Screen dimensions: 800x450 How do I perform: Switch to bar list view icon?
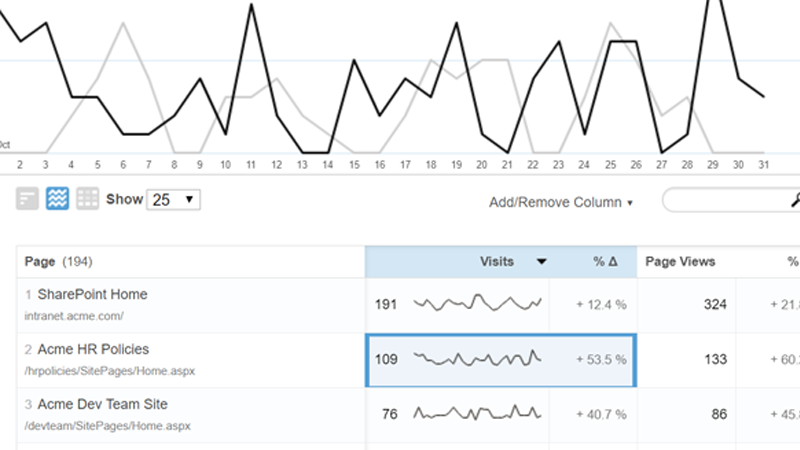(27, 198)
